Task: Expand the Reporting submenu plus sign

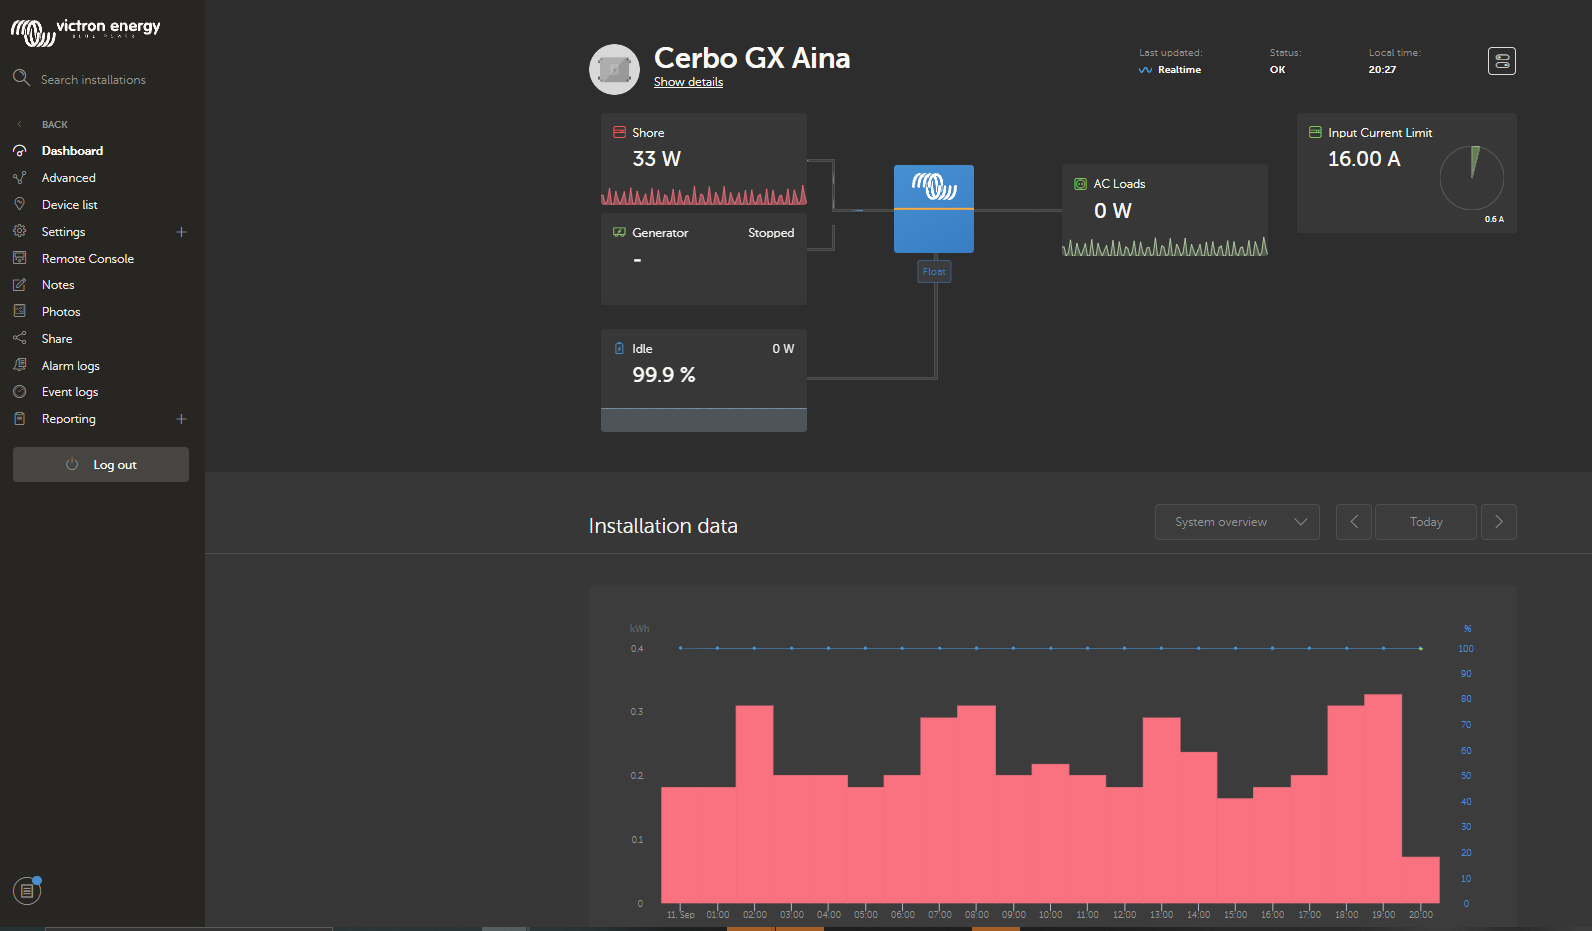Action: click(181, 419)
